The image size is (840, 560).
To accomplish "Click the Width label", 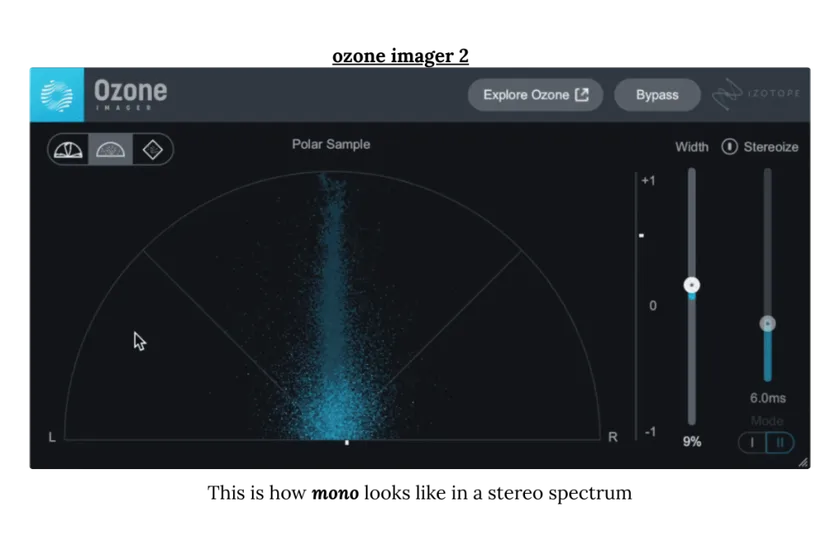I will click(692, 147).
